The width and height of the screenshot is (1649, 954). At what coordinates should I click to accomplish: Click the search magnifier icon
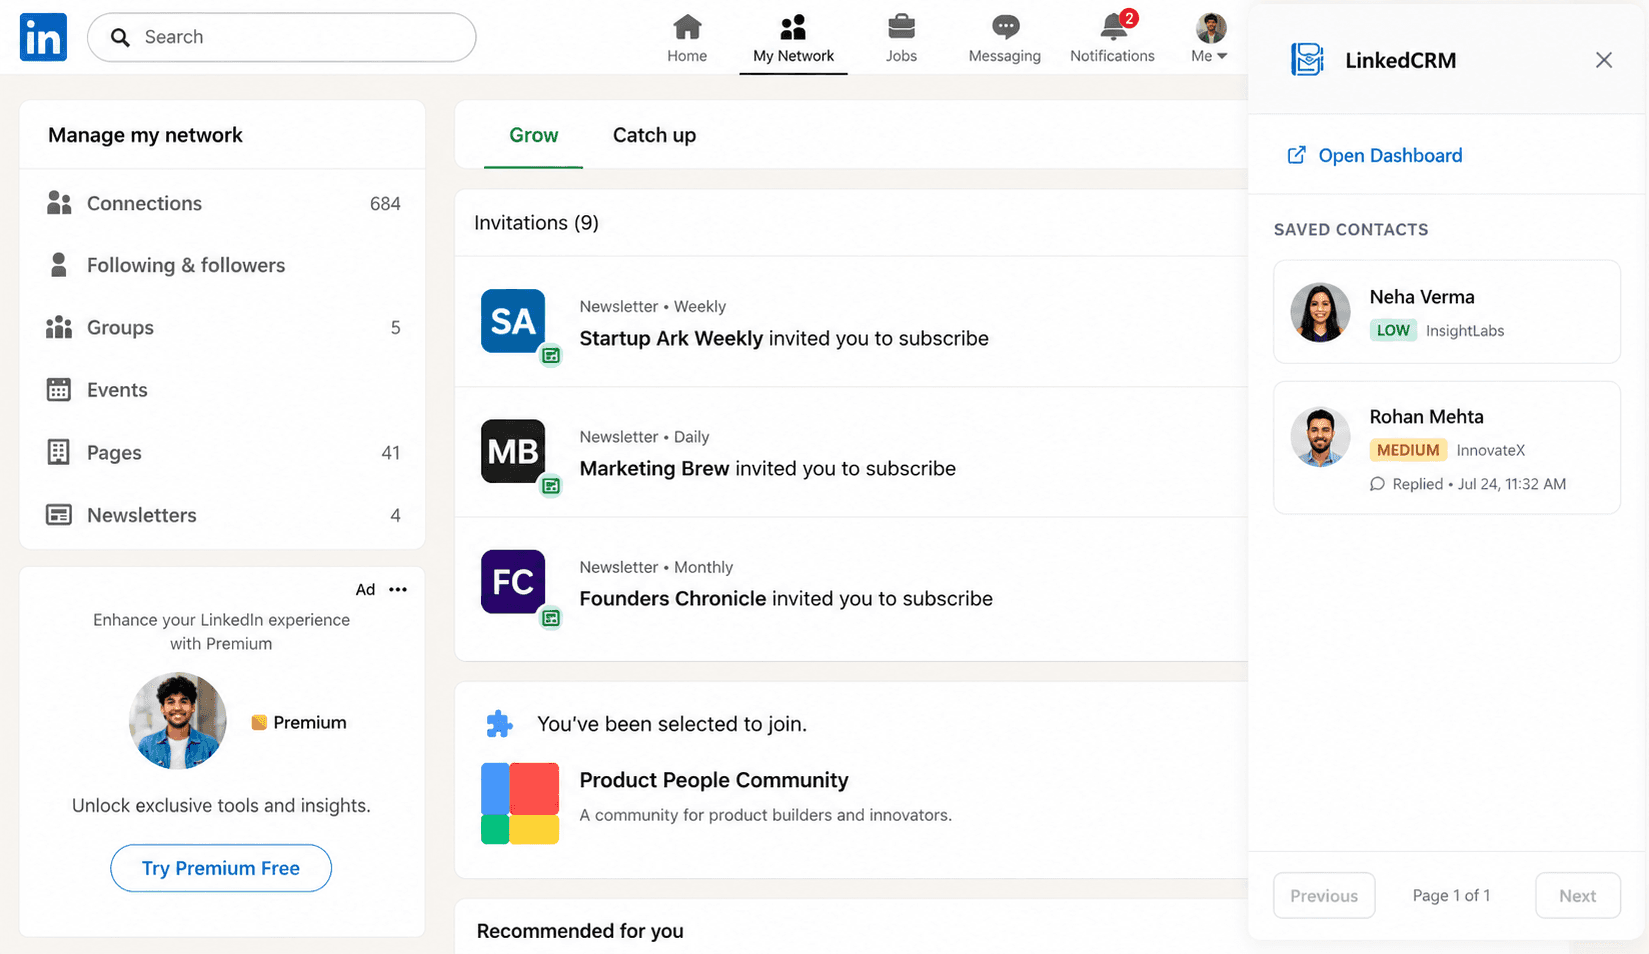[x=120, y=37]
